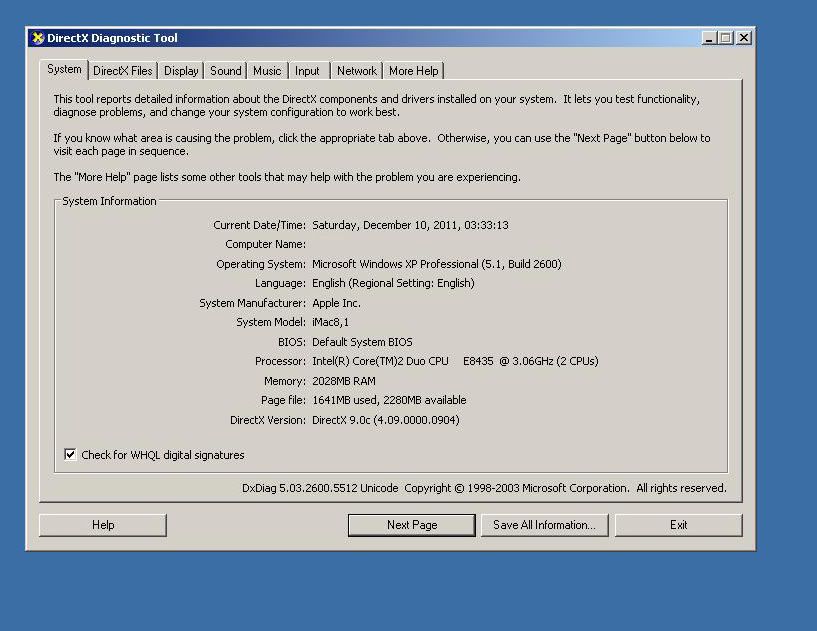Click the Operating System value Windows XP Professional
This screenshot has width=817, height=631.
click(437, 264)
